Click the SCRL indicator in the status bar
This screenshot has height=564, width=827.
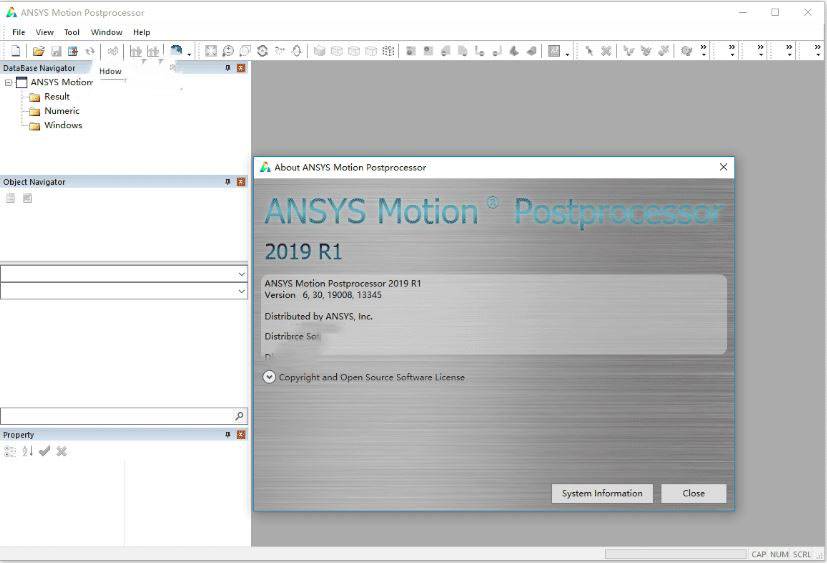click(x=802, y=555)
